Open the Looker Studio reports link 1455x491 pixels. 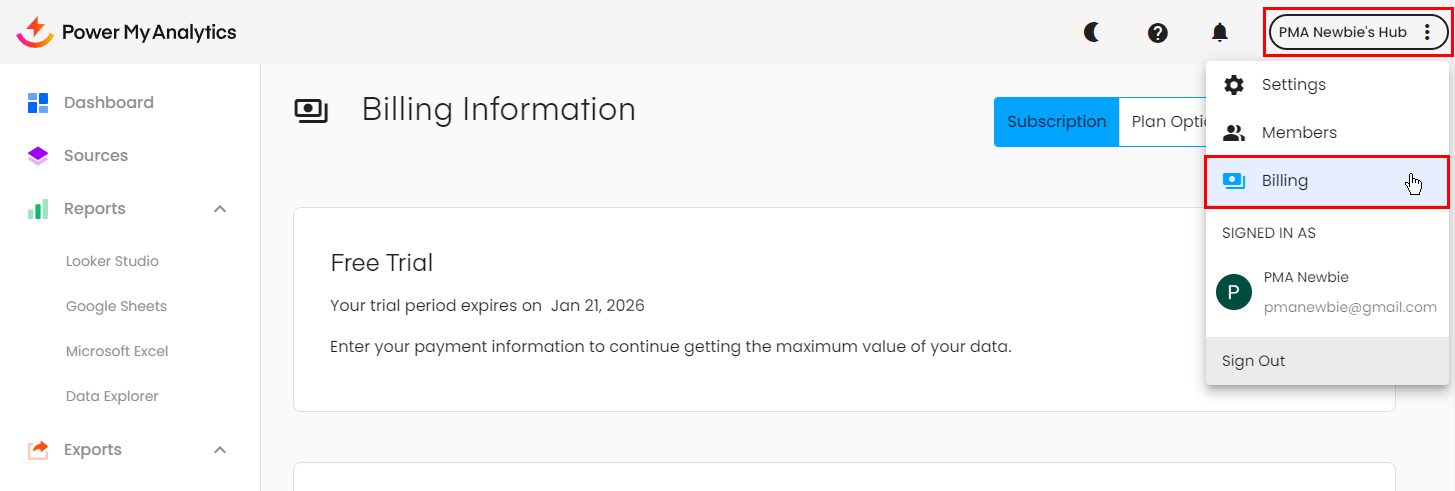[112, 261]
